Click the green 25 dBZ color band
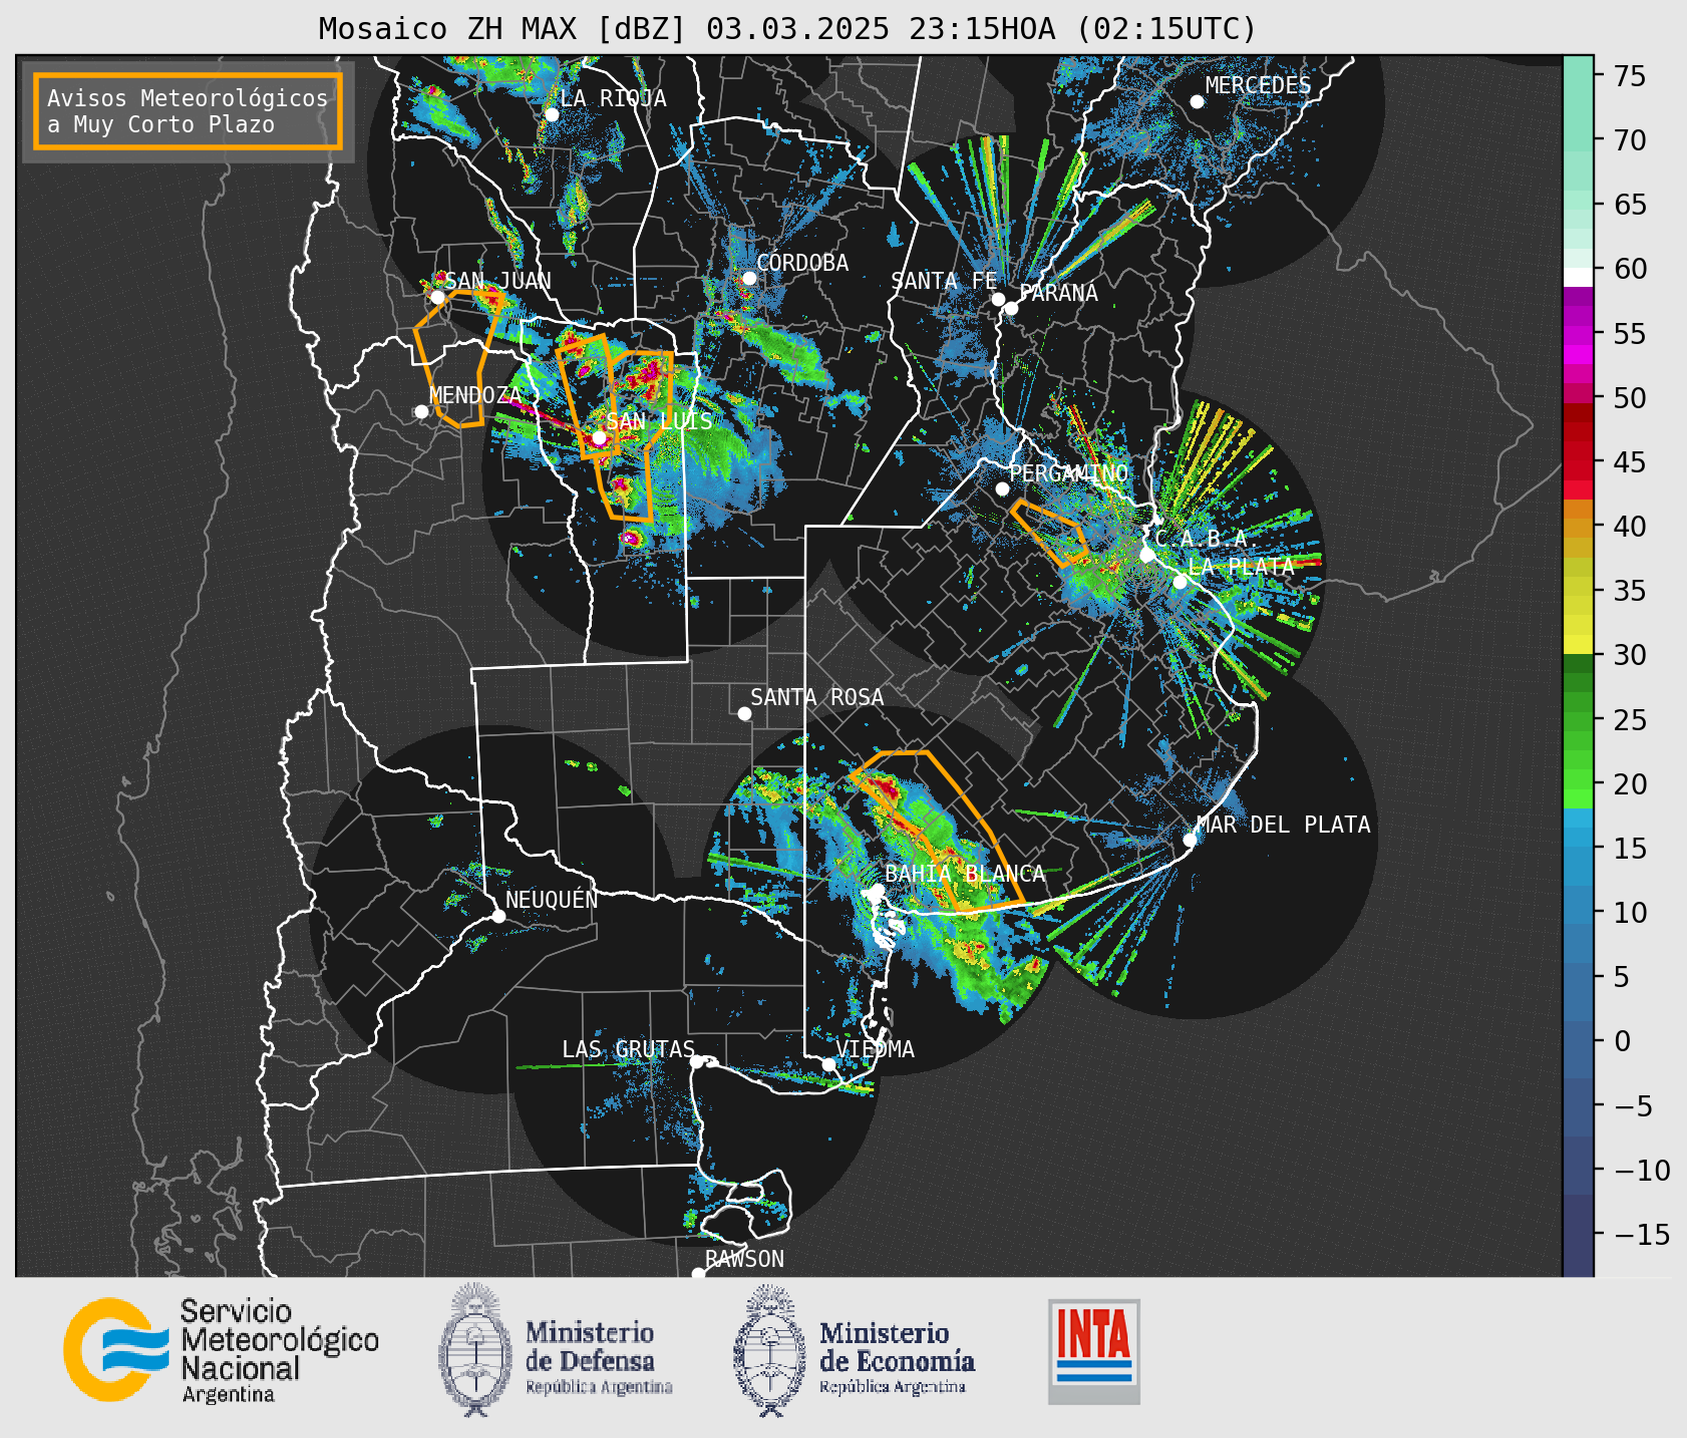 [1578, 719]
